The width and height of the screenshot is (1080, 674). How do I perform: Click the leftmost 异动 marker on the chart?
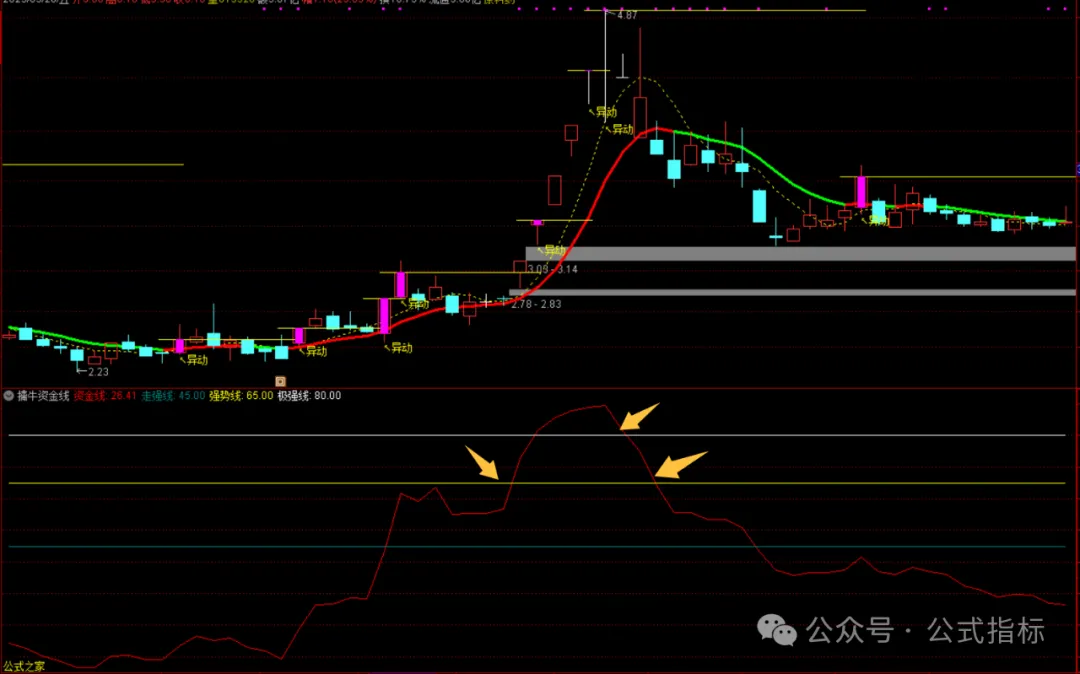pyautogui.click(x=196, y=360)
